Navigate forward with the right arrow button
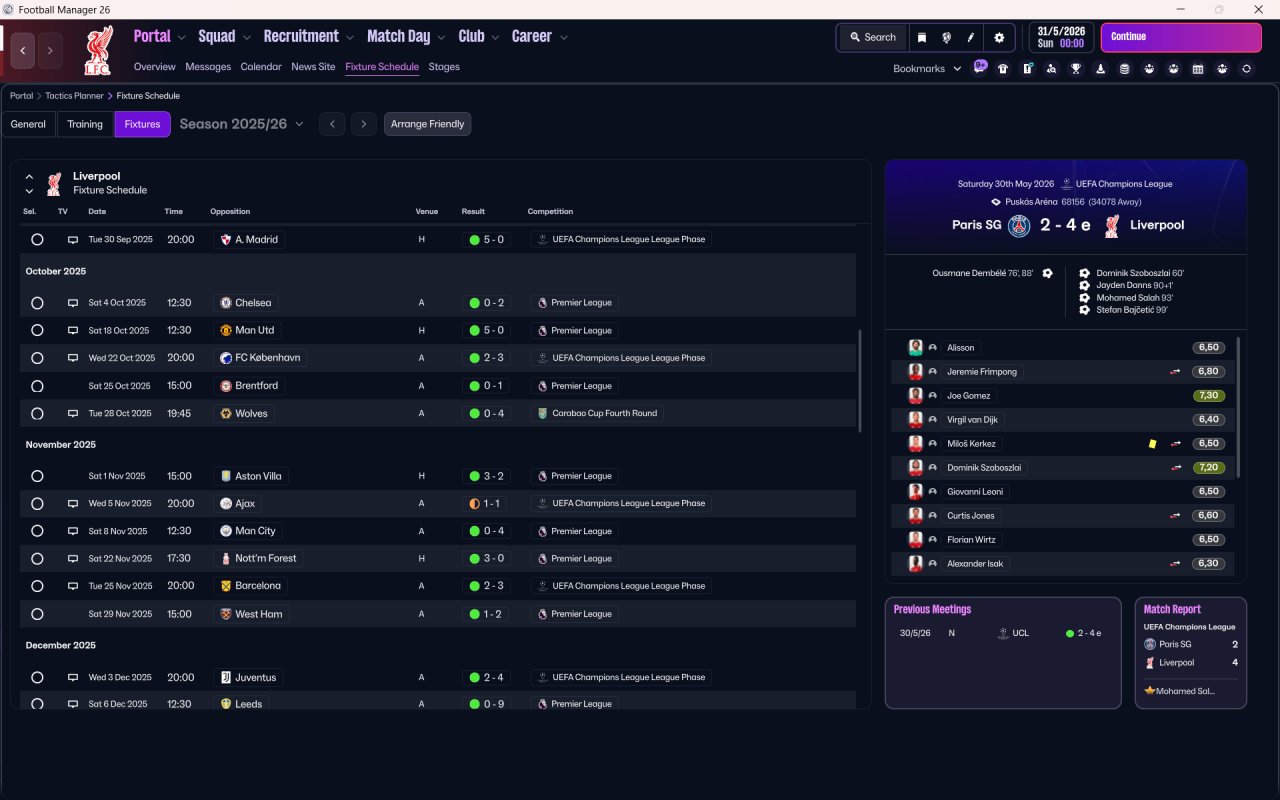 pos(50,50)
